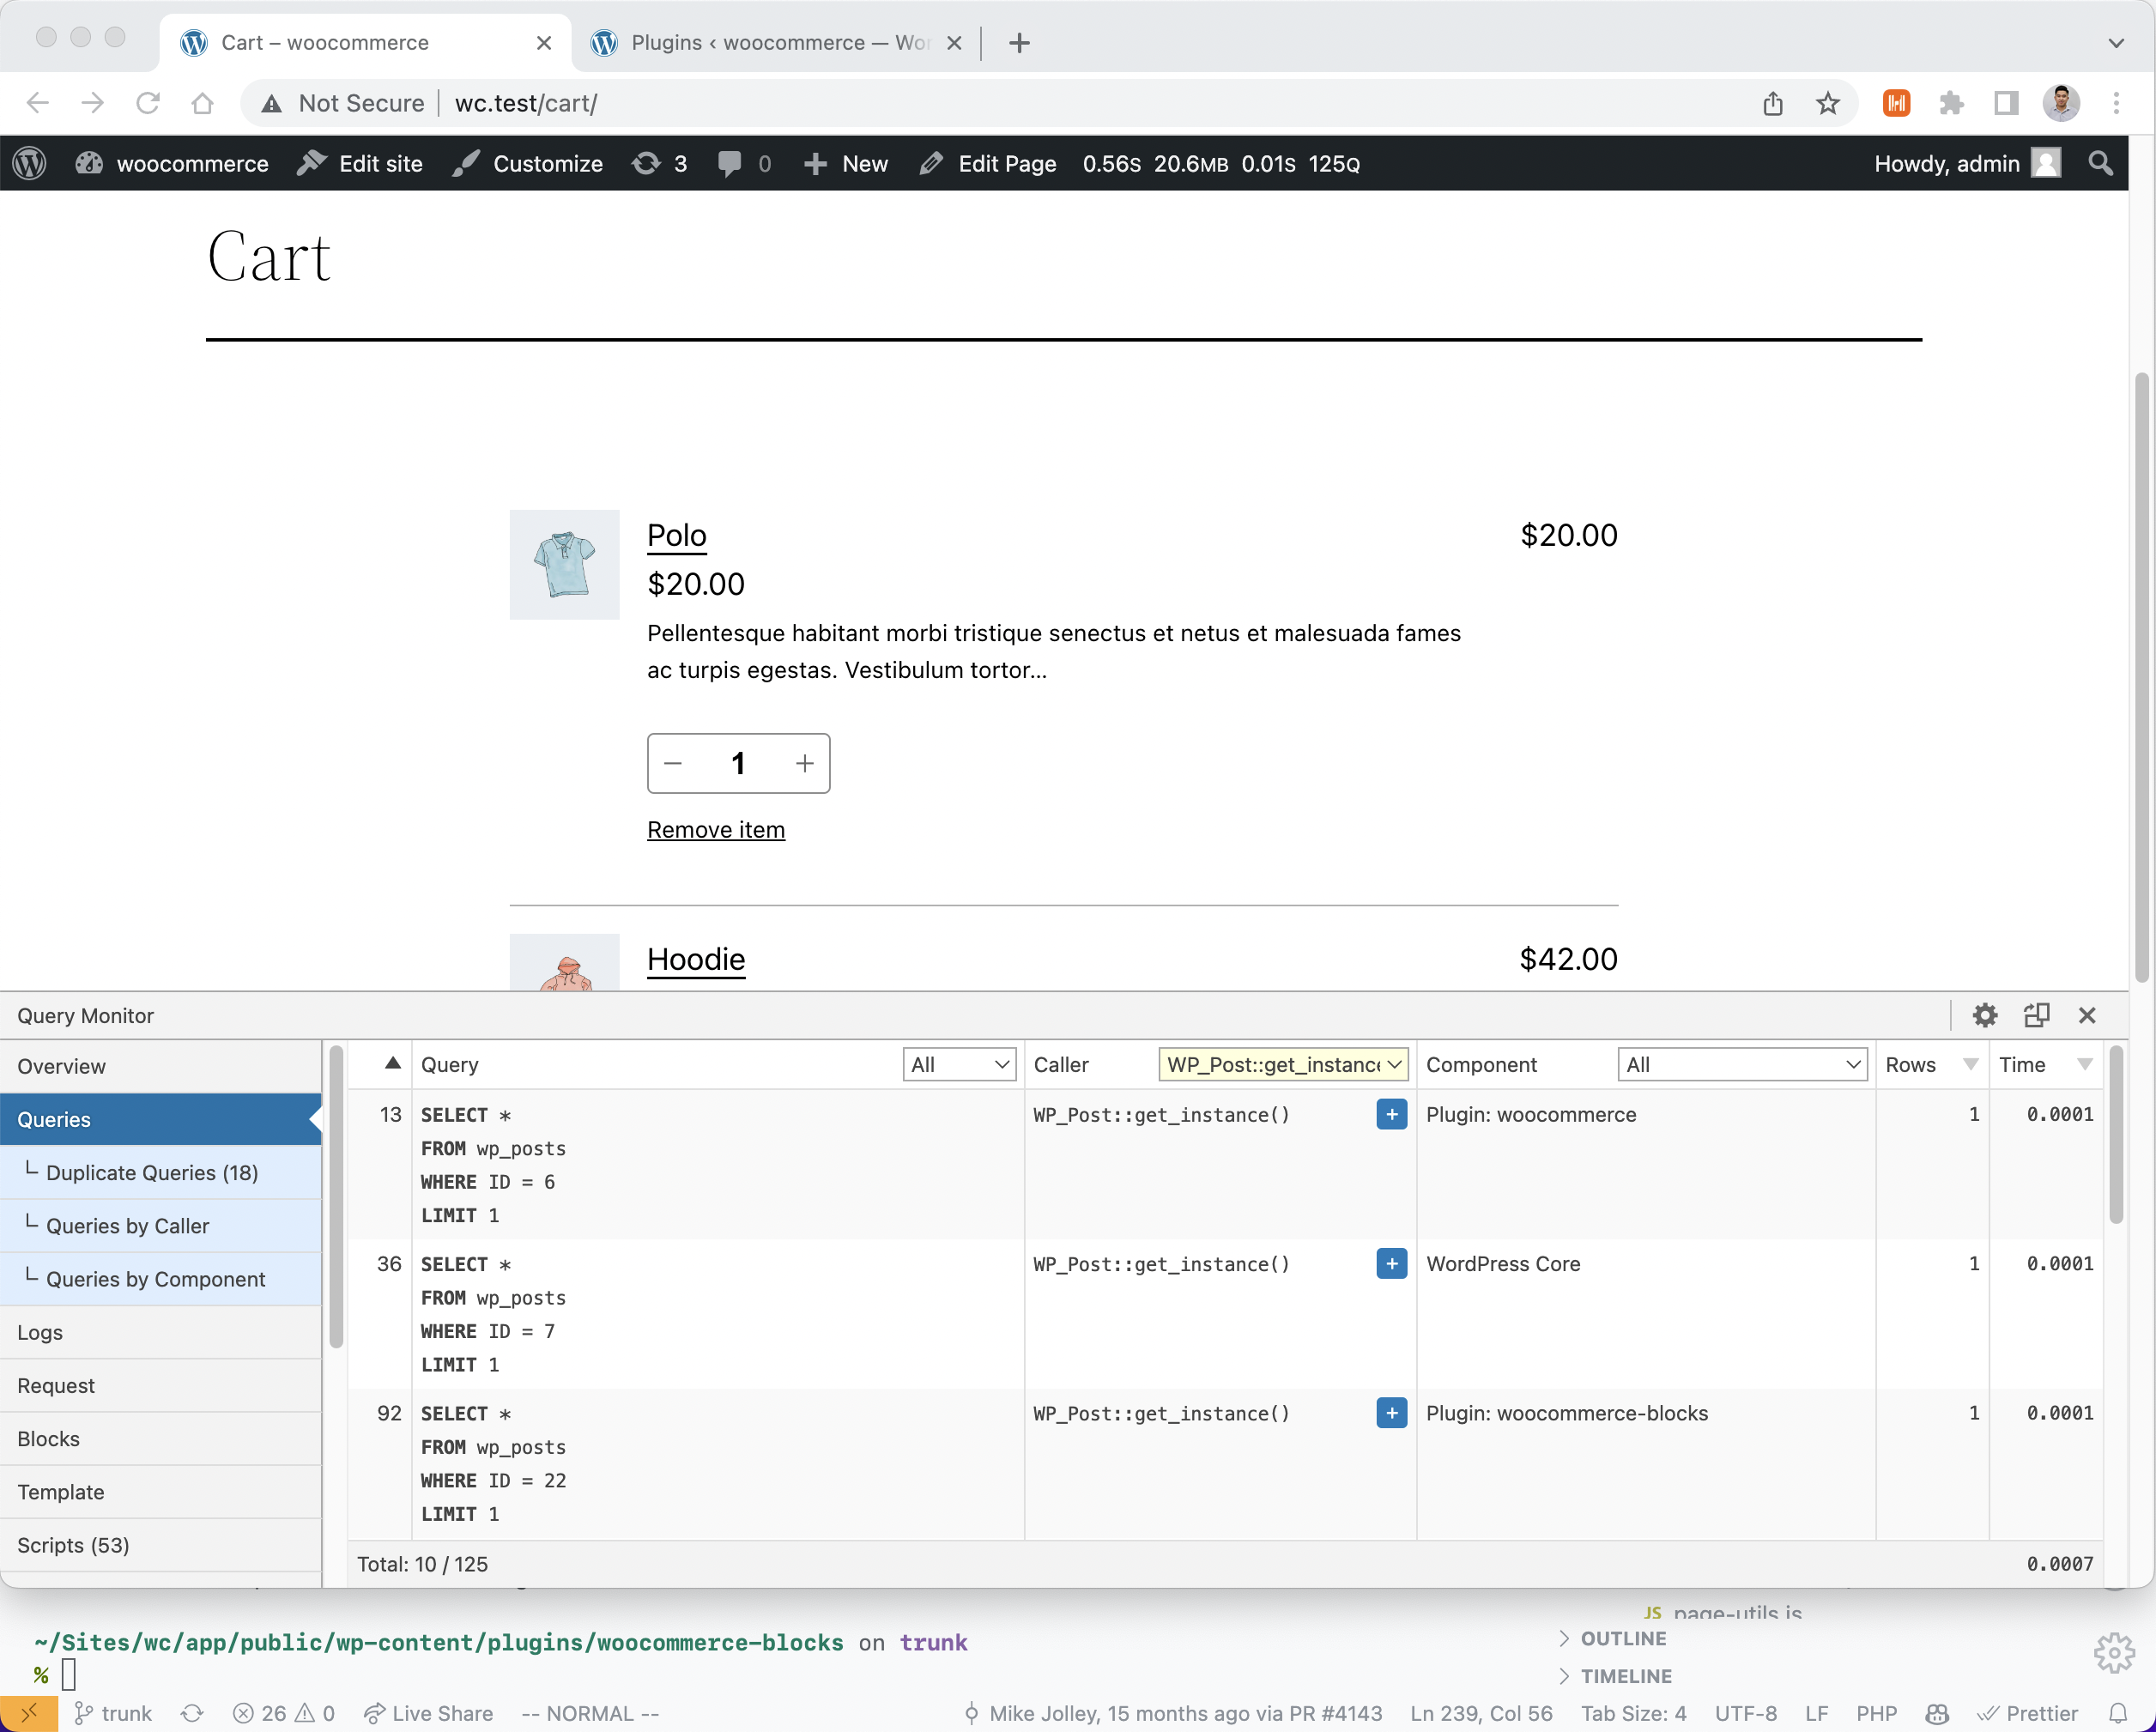Screen dimensions: 2156x1732
Task: Open the Caller filter showing WP_Post::get_instance
Action: (1283, 1064)
